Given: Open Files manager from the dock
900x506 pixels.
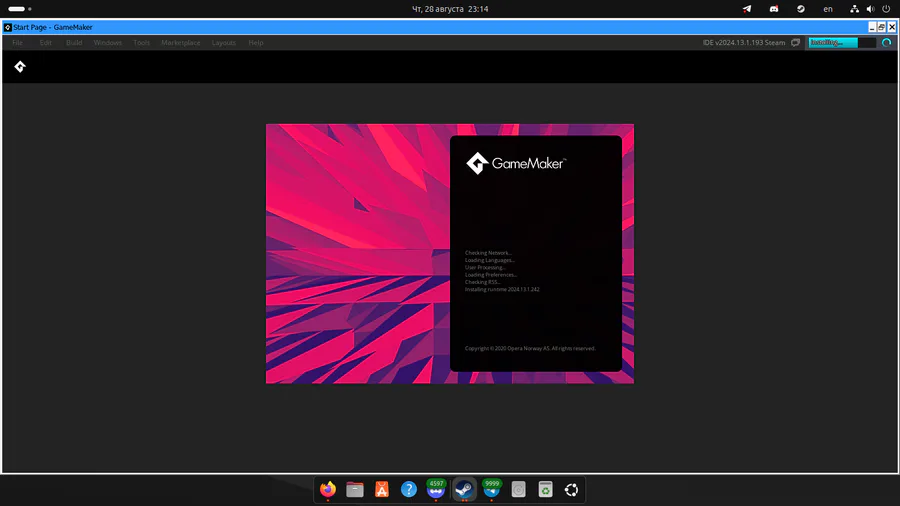Looking at the screenshot, I should point(355,489).
